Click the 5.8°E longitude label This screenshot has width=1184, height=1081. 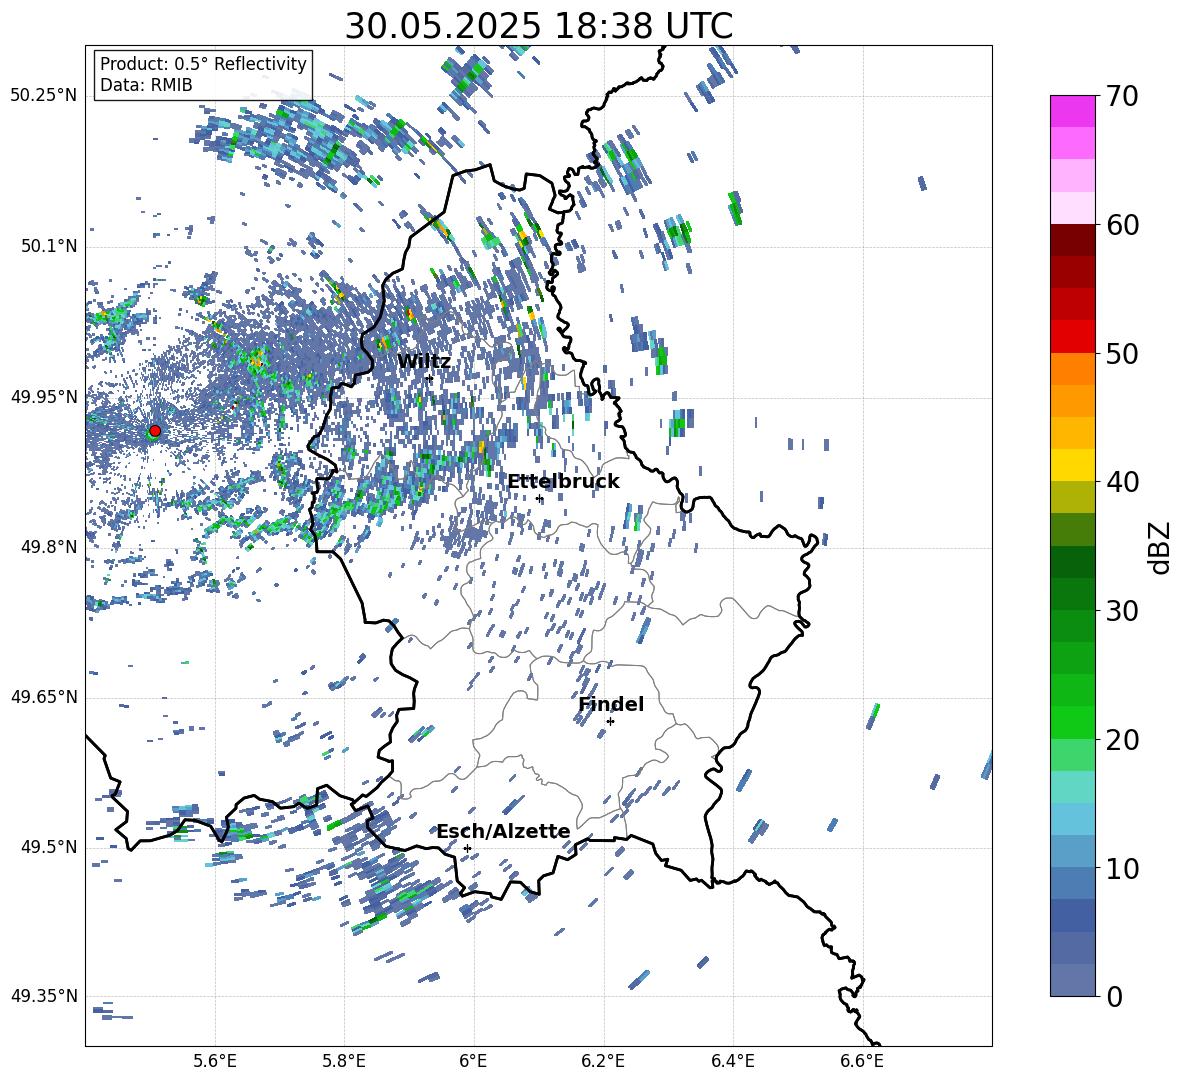pos(344,1061)
